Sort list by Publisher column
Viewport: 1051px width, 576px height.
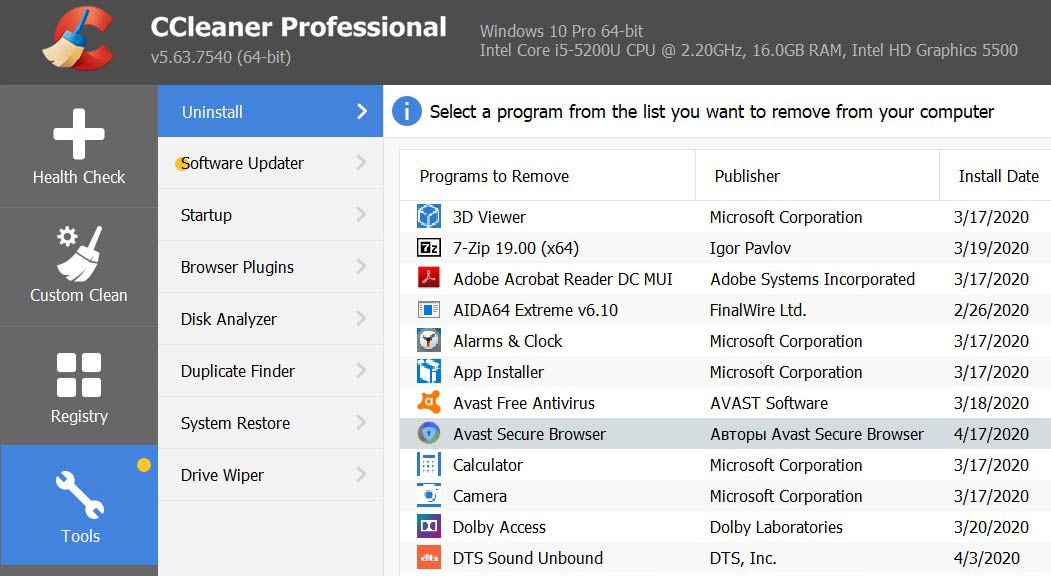817,176
